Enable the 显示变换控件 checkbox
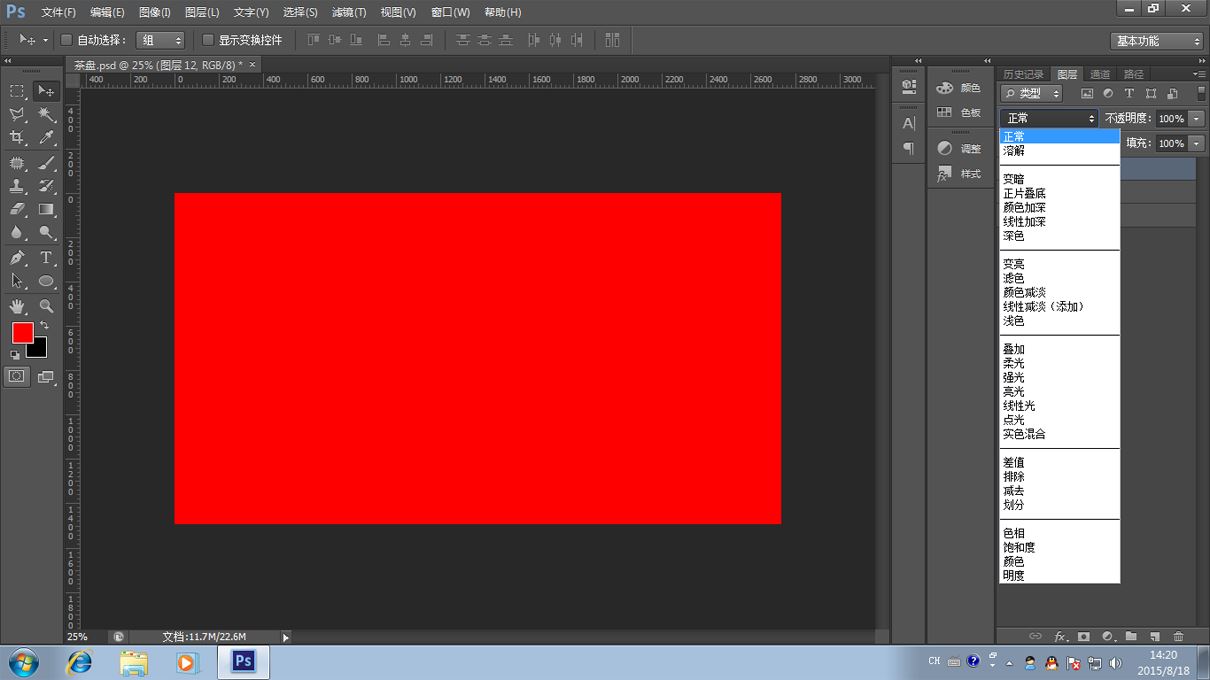The height and width of the screenshot is (680, 1210). 208,40
